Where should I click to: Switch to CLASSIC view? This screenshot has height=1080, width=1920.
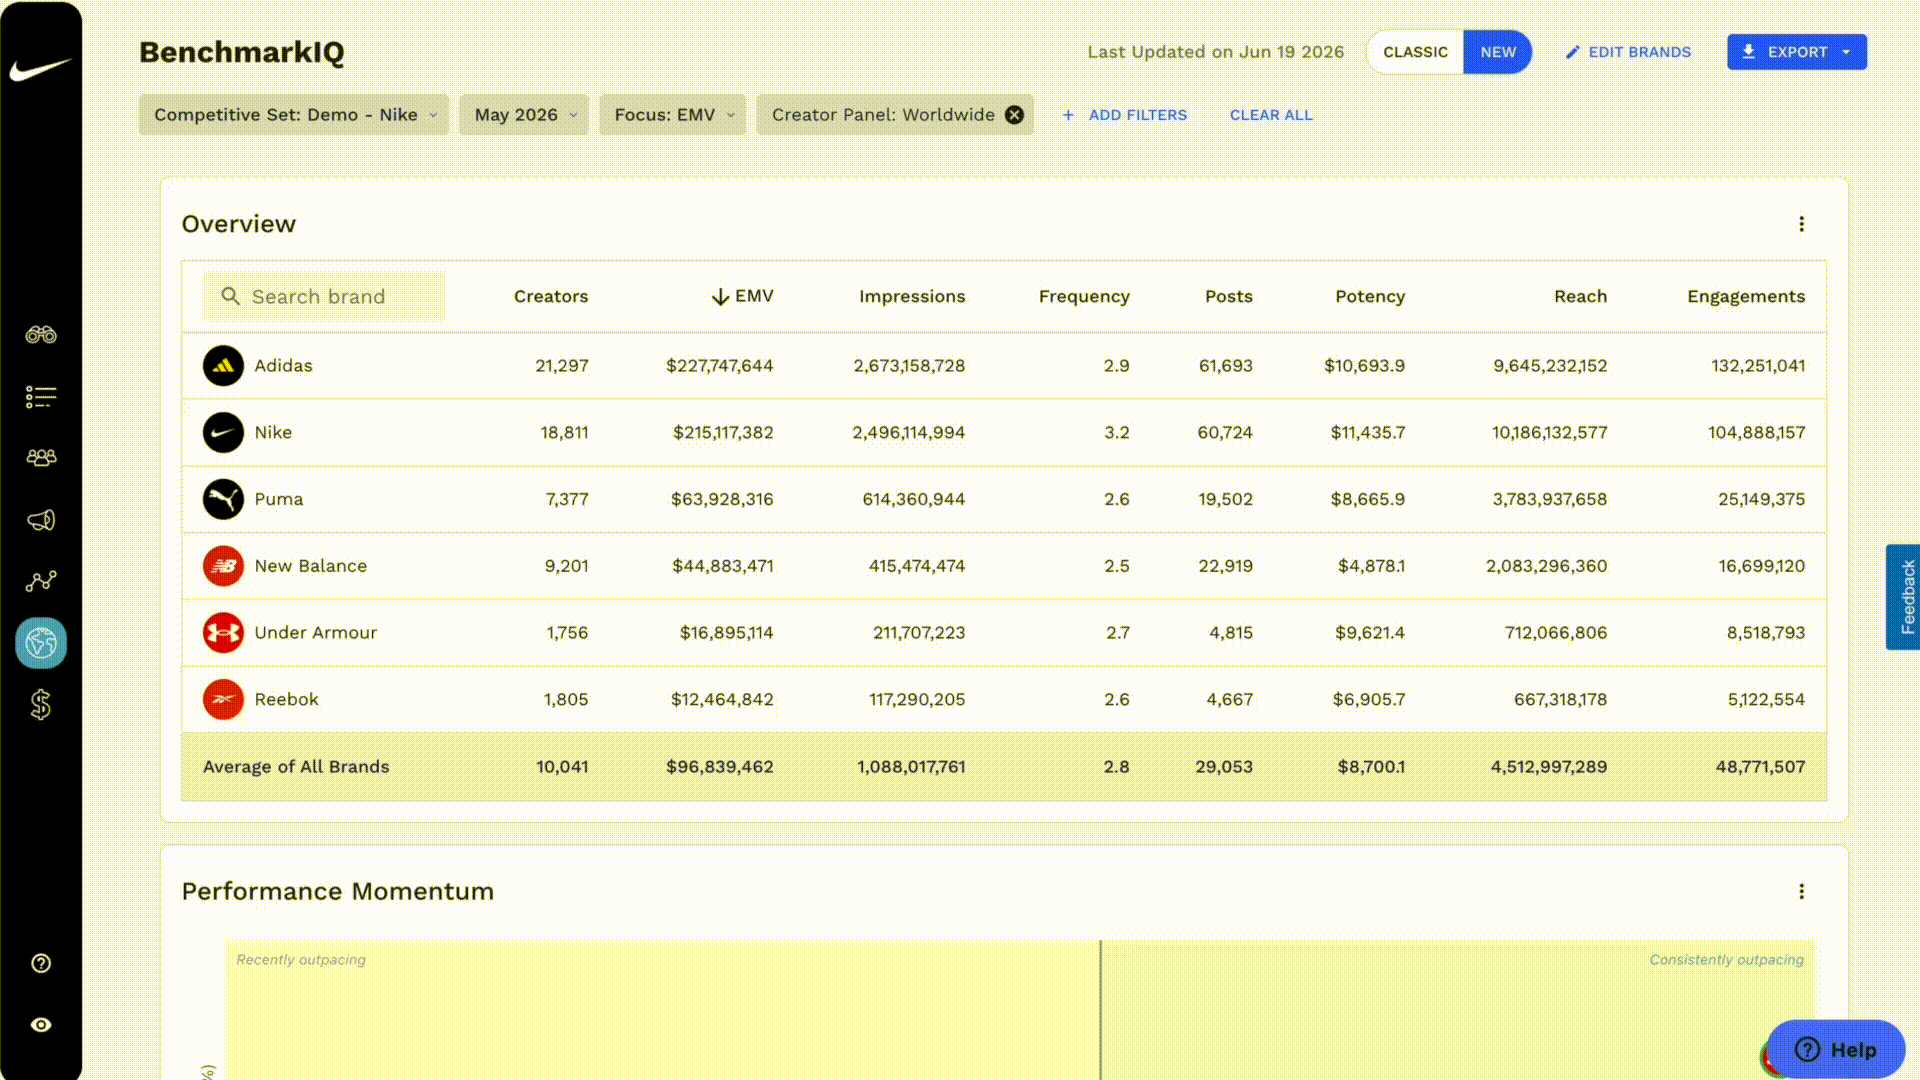[1415, 52]
